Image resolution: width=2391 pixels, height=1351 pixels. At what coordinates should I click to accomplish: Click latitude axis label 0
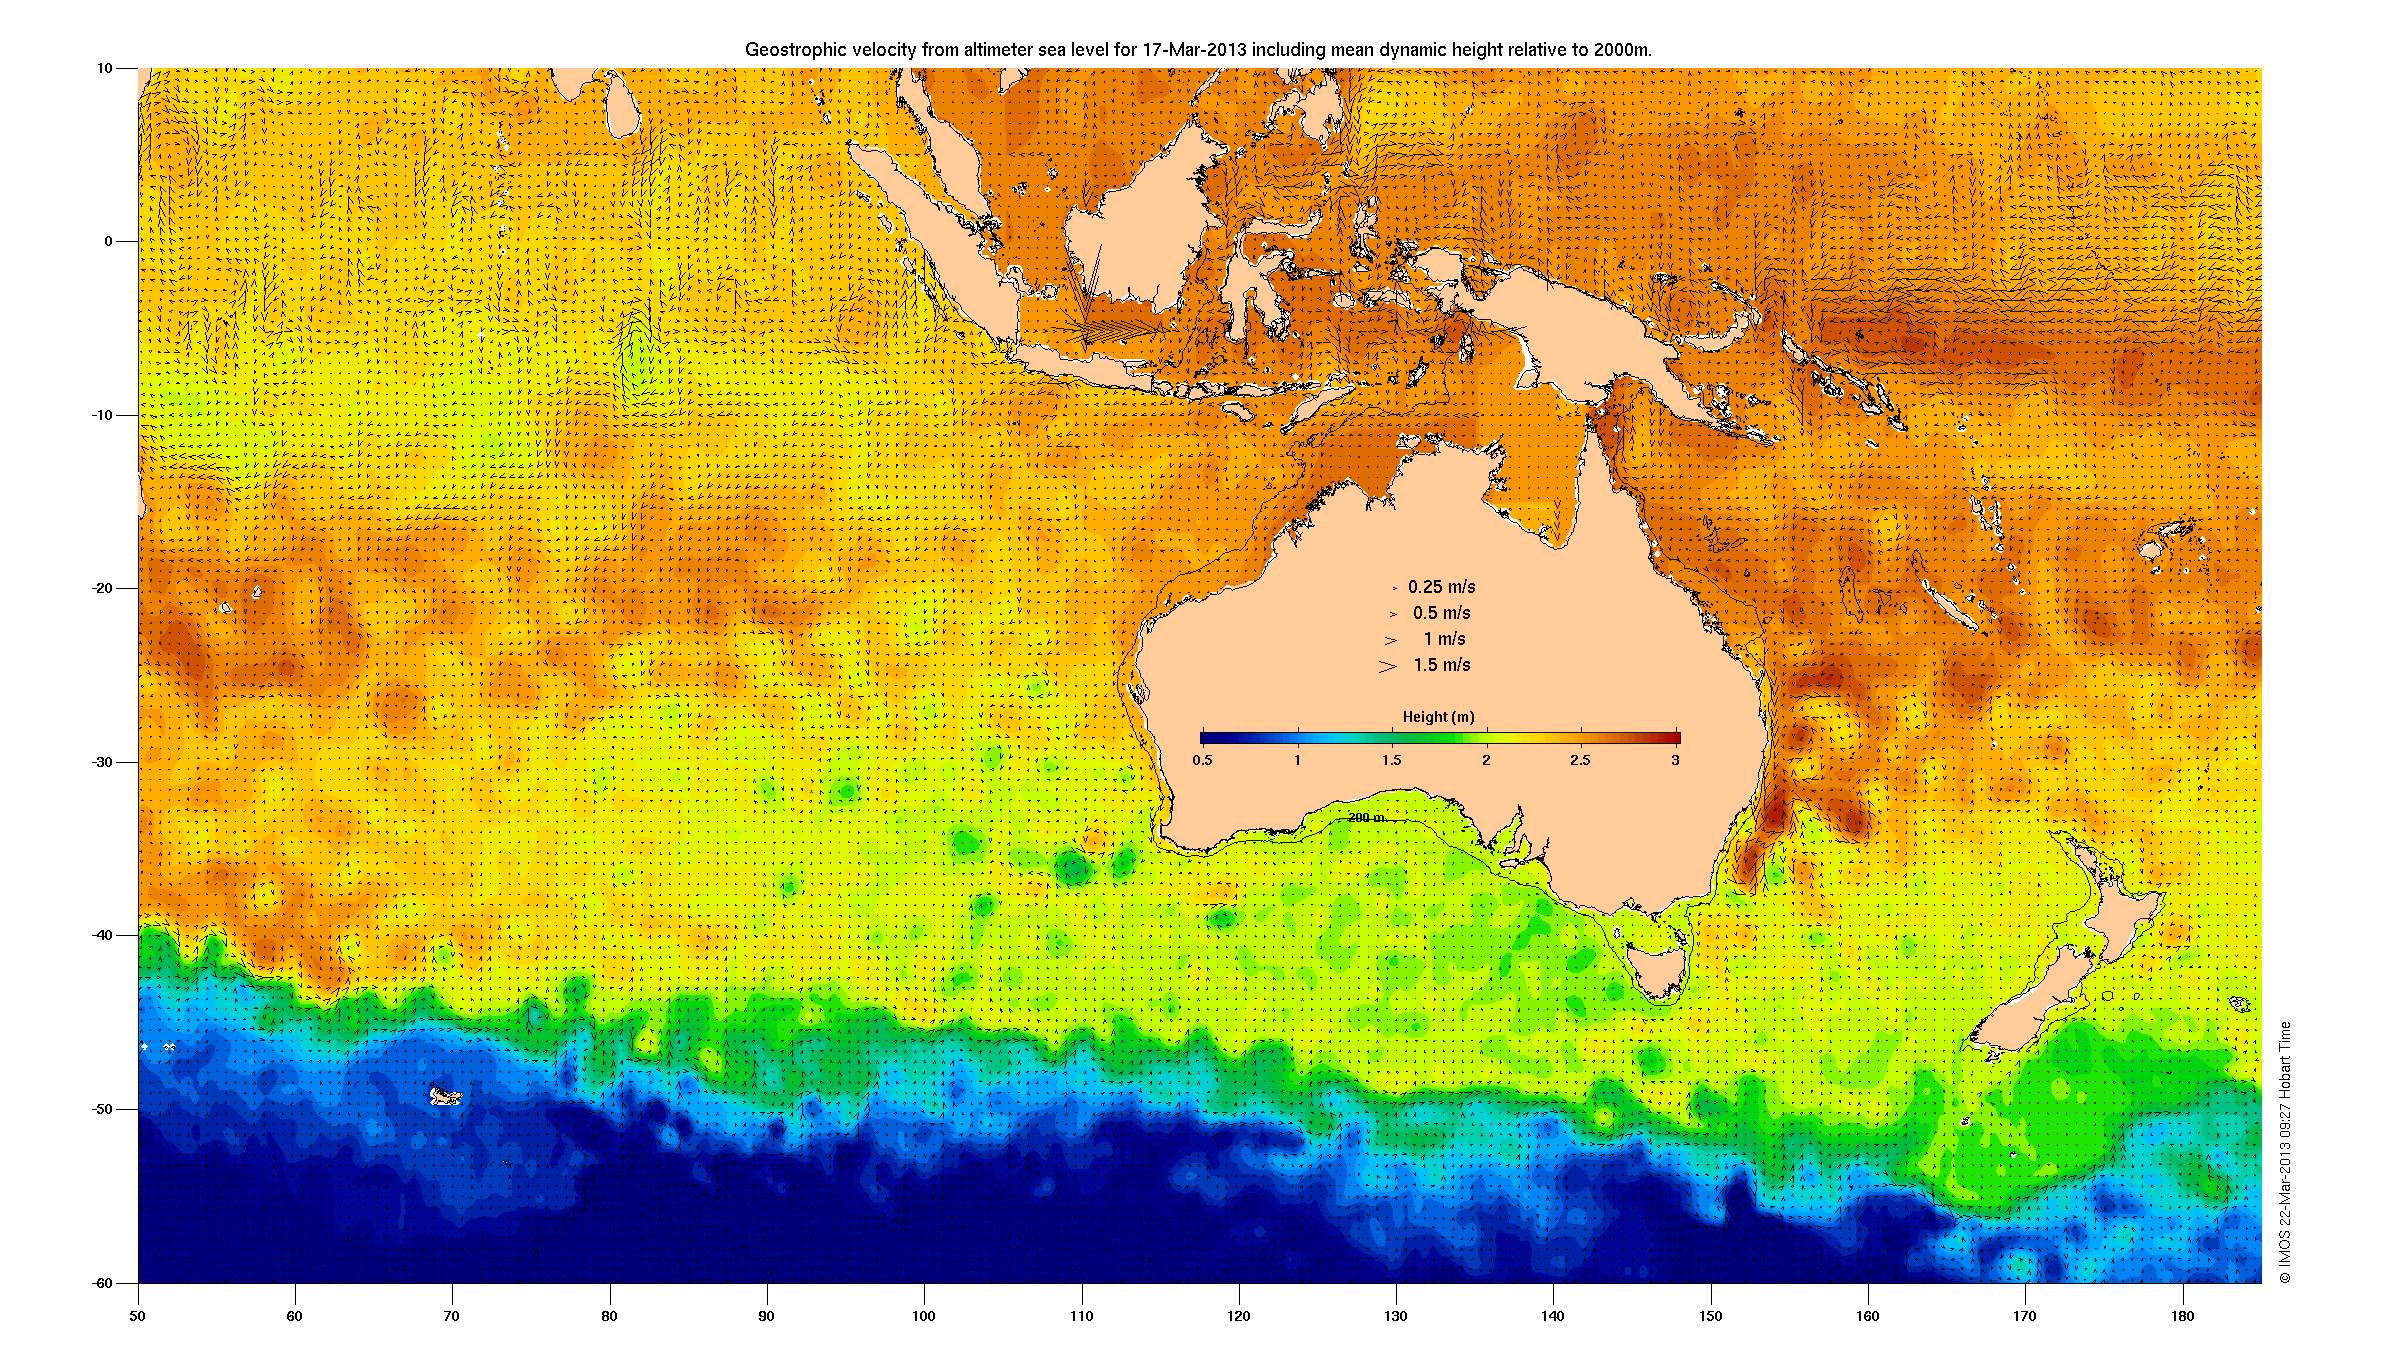pyautogui.click(x=109, y=241)
